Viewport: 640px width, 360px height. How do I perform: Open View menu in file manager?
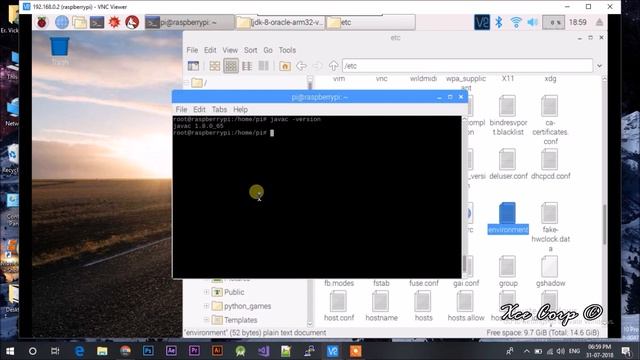point(230,50)
